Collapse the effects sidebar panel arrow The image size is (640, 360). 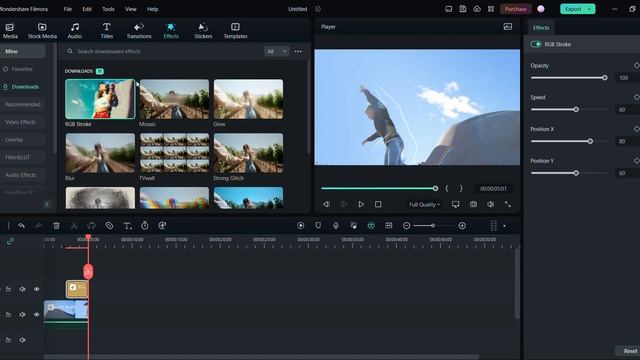coord(47,204)
